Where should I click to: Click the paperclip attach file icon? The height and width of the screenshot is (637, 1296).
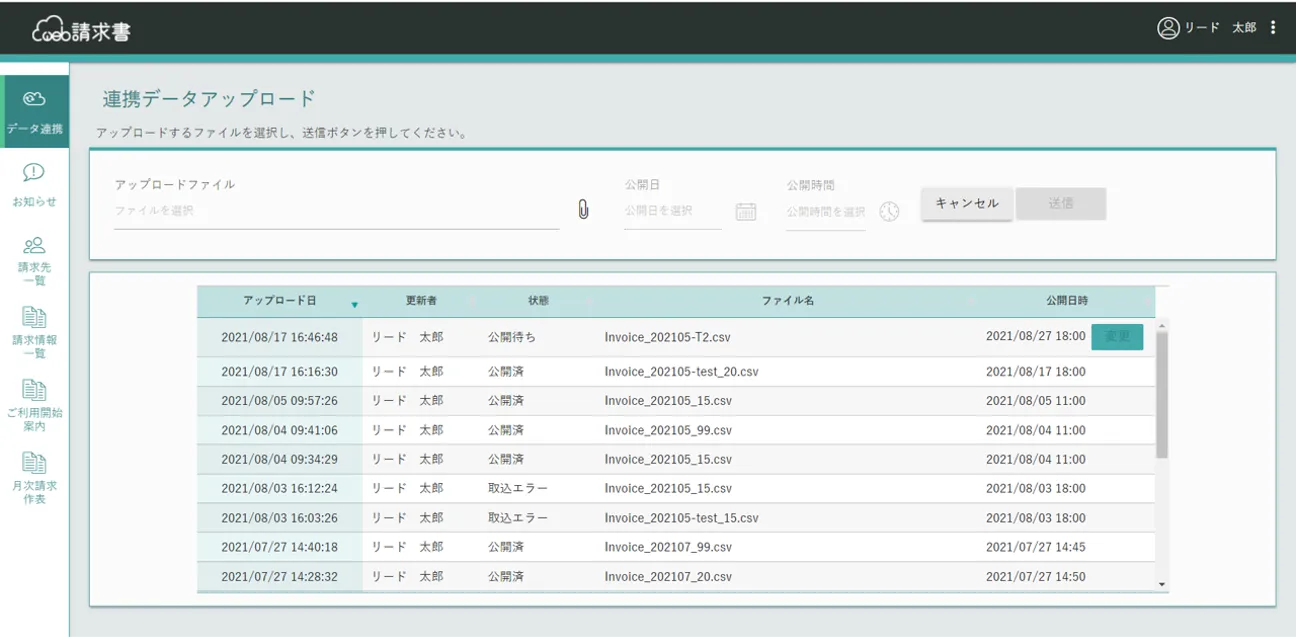coord(583,210)
